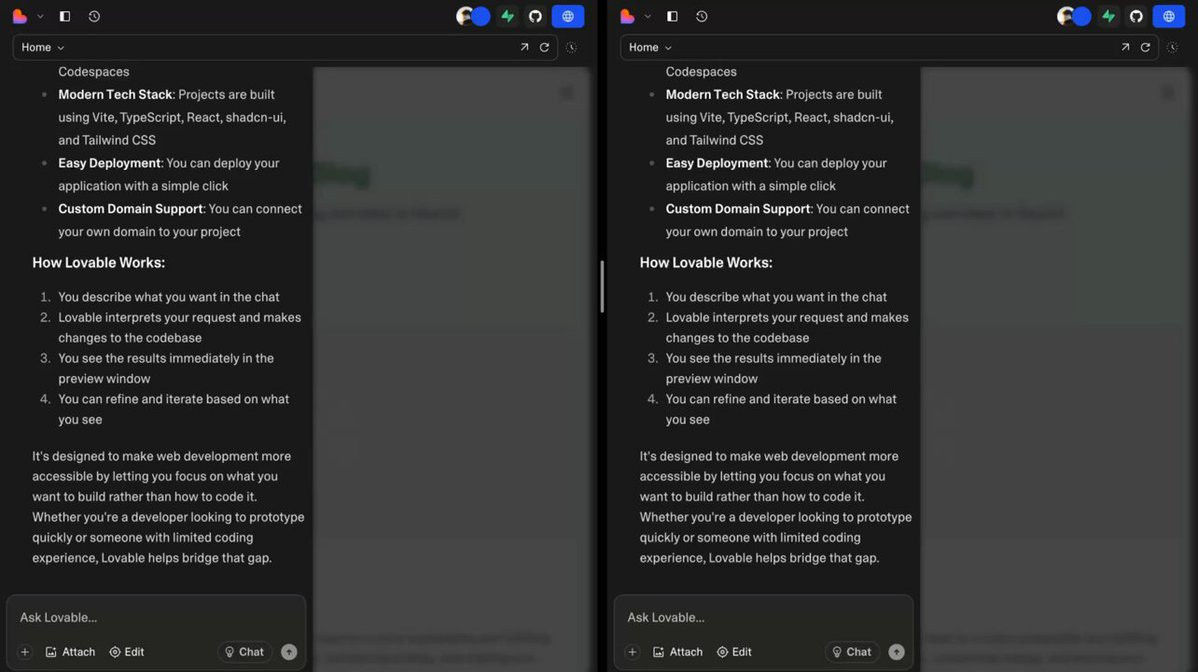Open preview in new tab arrow, left window
Screen dimensions: 1198x672
pyautogui.click(x=524, y=47)
